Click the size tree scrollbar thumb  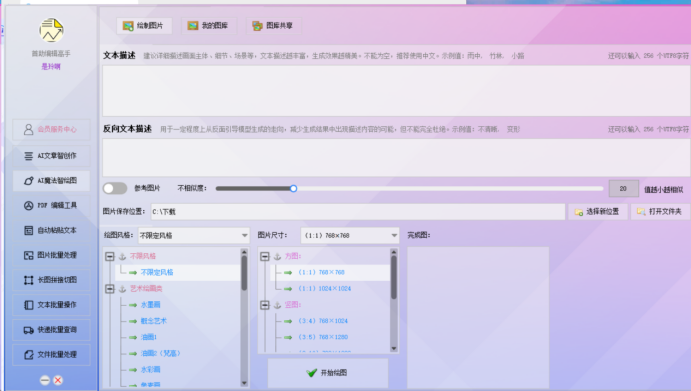[x=394, y=278]
